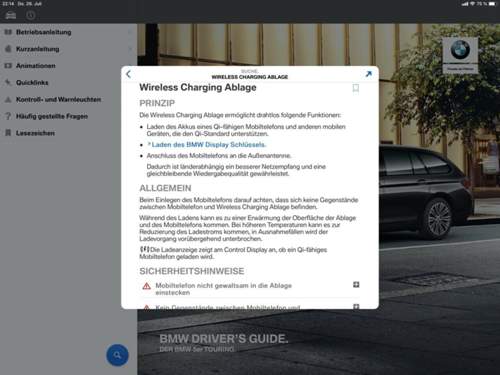Check the battery indicator in status bar
500x375 pixels.
tap(492, 4)
